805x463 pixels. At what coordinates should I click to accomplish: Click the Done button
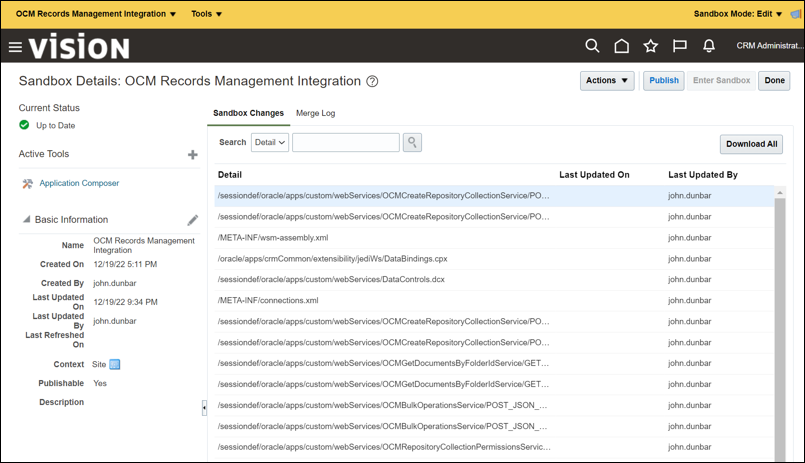[x=774, y=81]
